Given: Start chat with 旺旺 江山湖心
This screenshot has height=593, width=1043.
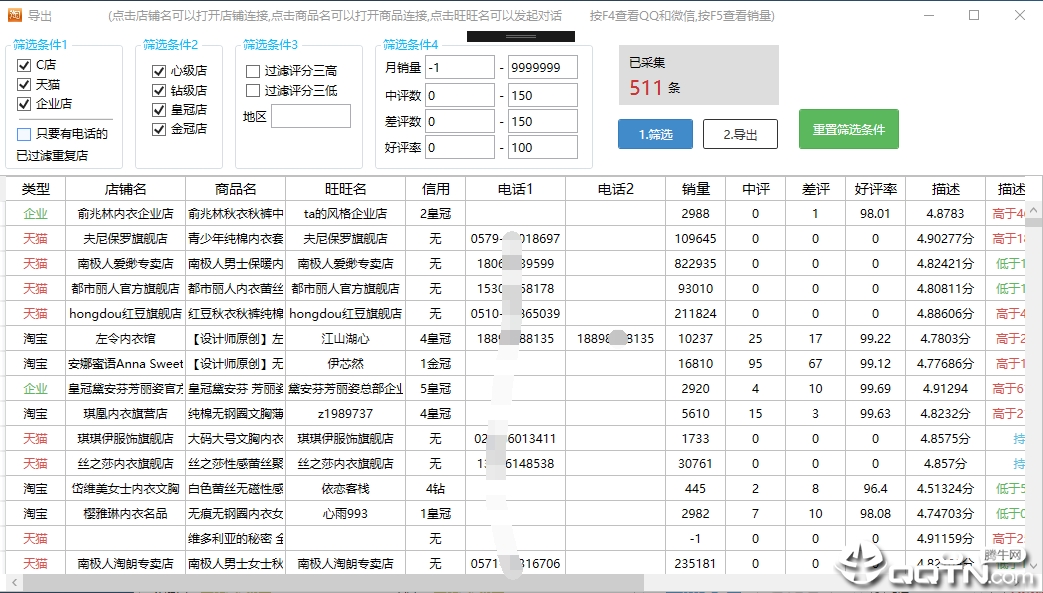Looking at the screenshot, I should click(345, 339).
